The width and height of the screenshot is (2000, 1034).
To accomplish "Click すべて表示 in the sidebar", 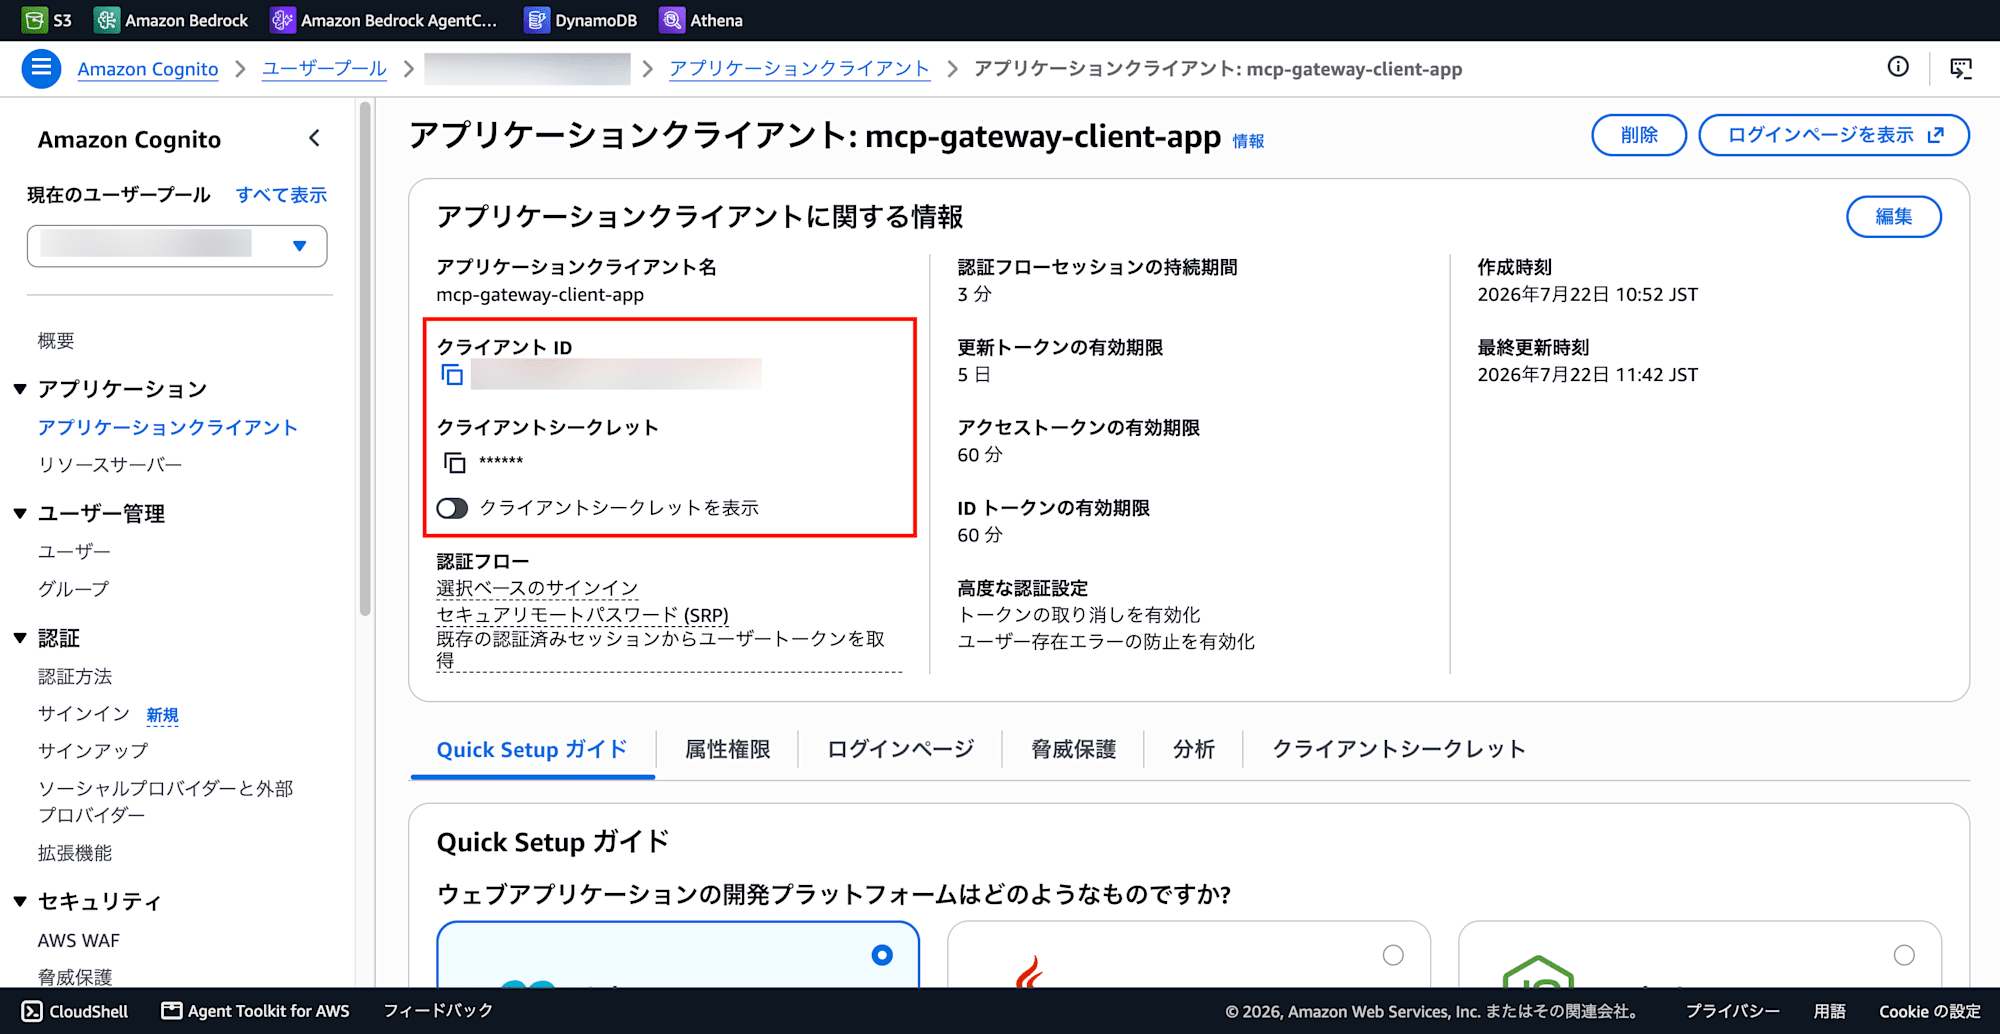I will [x=281, y=195].
